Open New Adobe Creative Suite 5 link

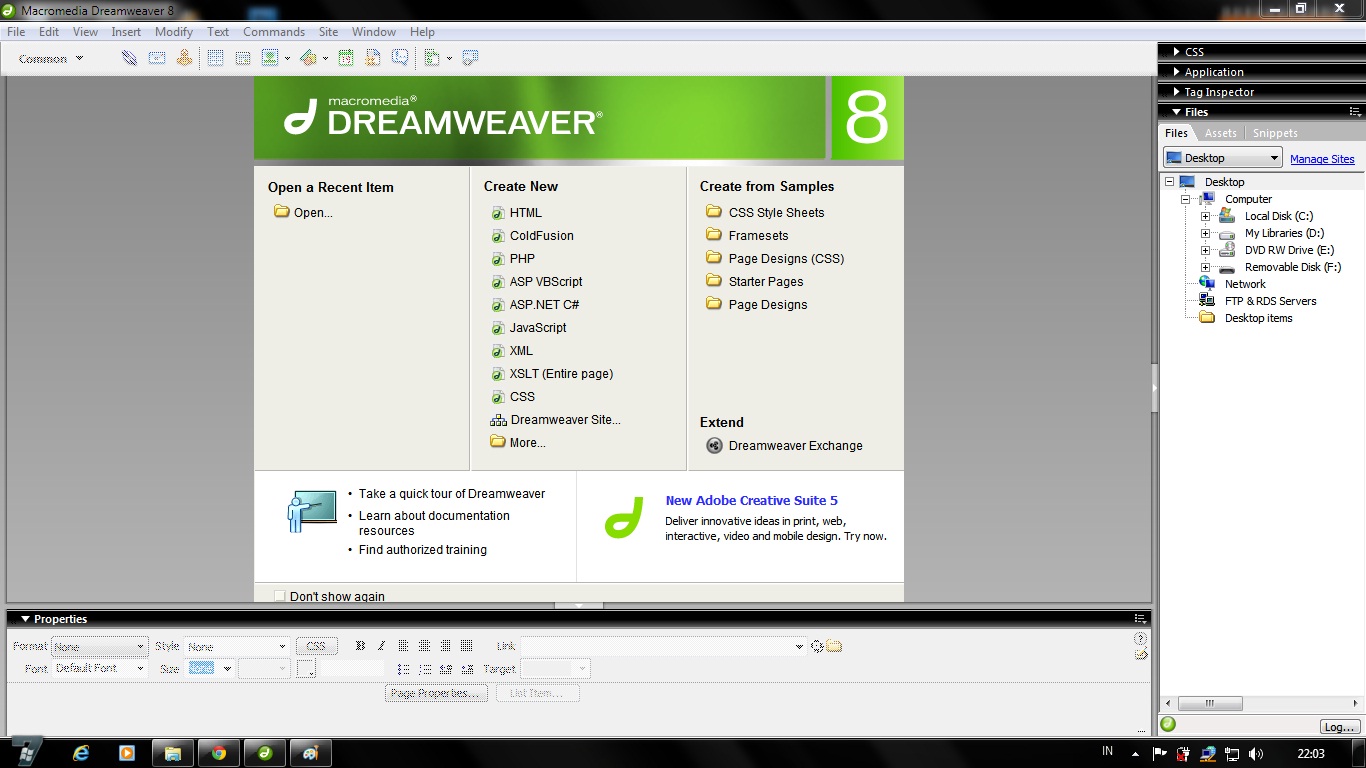752,501
